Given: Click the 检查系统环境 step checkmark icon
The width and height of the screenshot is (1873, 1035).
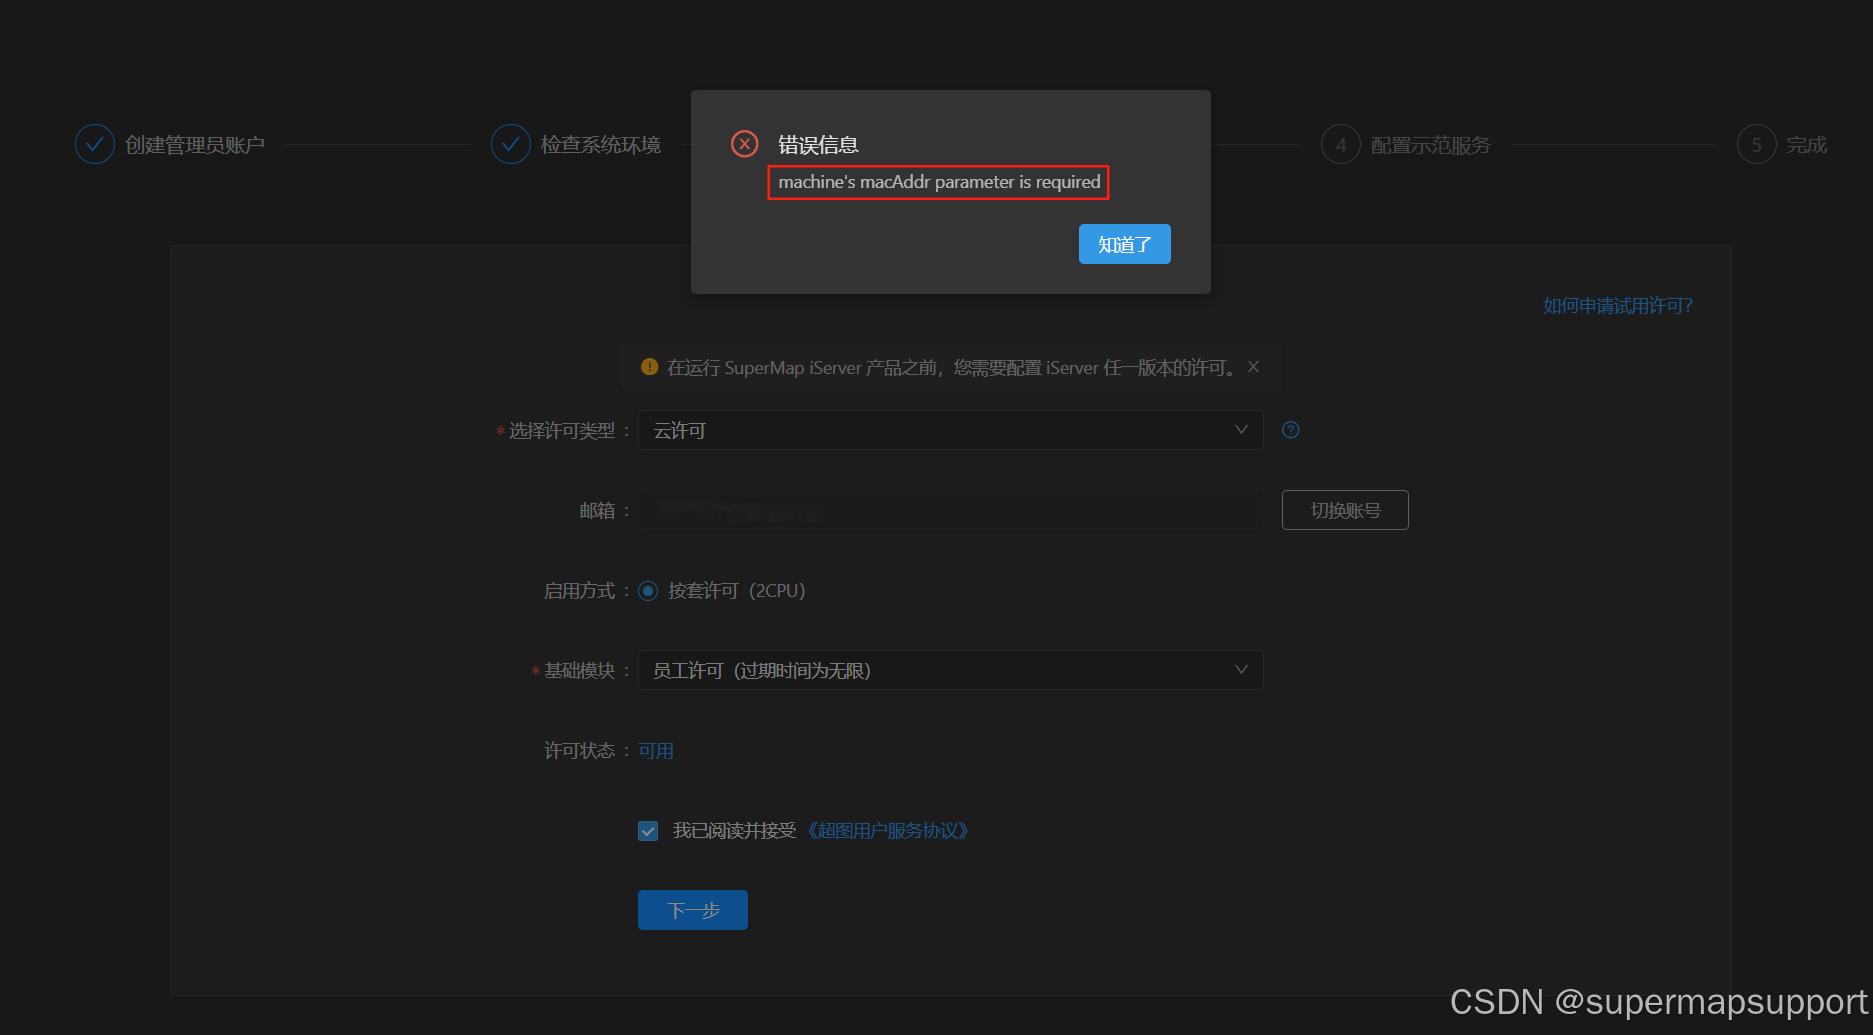Looking at the screenshot, I should (510, 144).
